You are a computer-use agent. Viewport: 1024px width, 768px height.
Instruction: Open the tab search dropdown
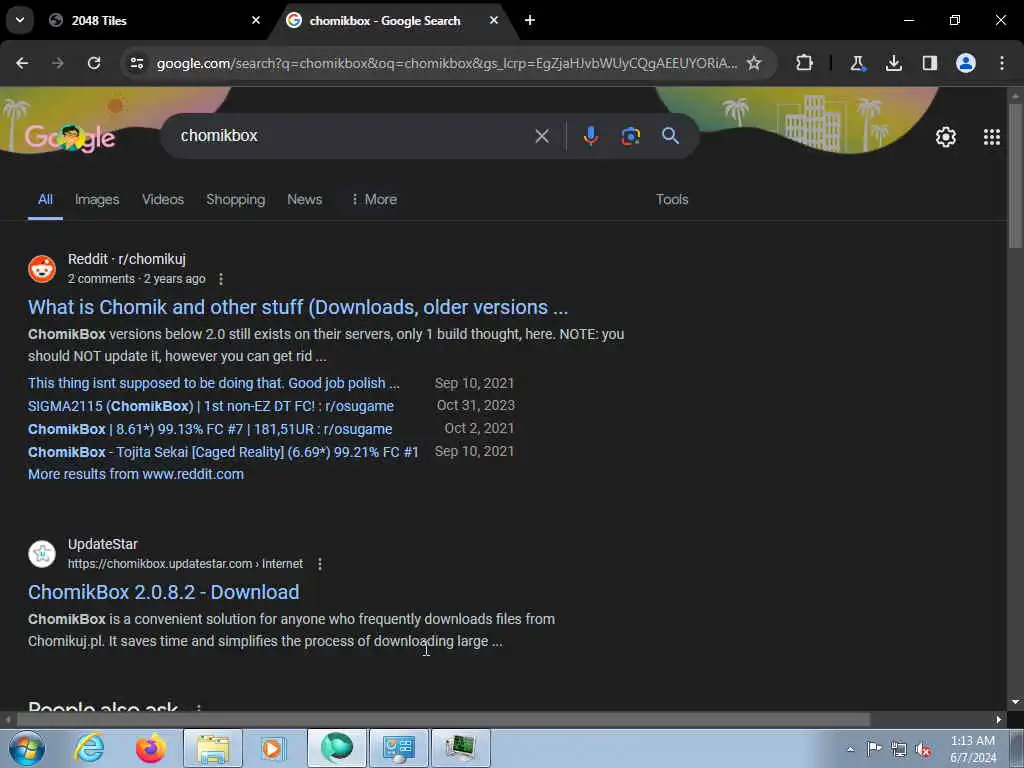pyautogui.click(x=20, y=20)
